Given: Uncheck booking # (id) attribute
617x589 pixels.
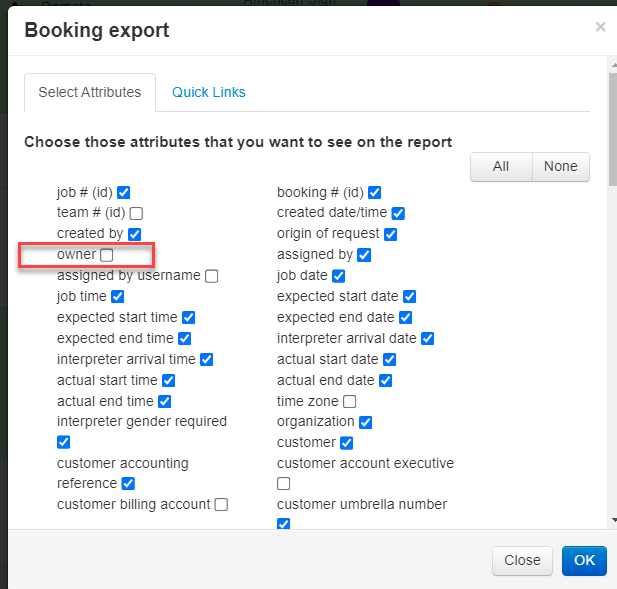Looking at the screenshot, I should 374,192.
